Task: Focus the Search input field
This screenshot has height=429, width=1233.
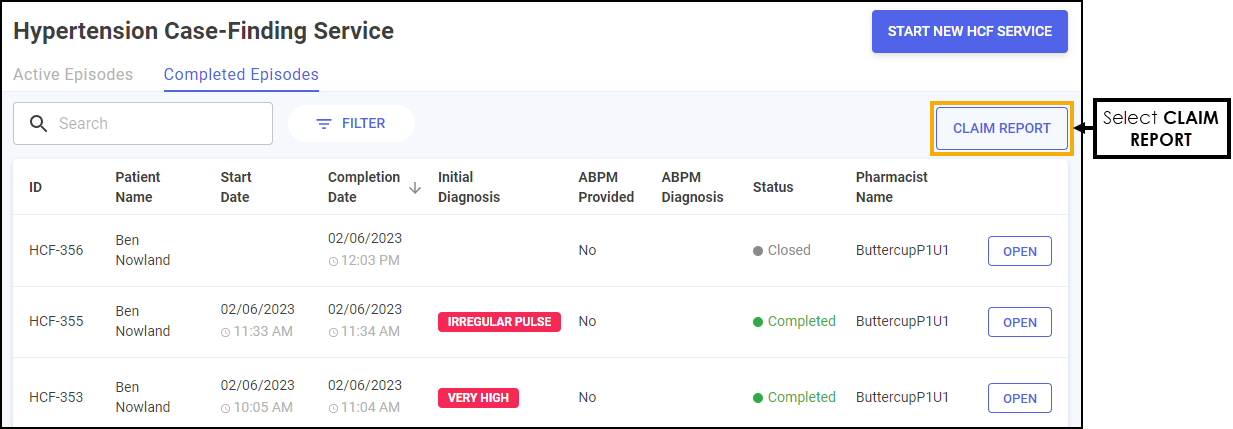Action: point(143,124)
